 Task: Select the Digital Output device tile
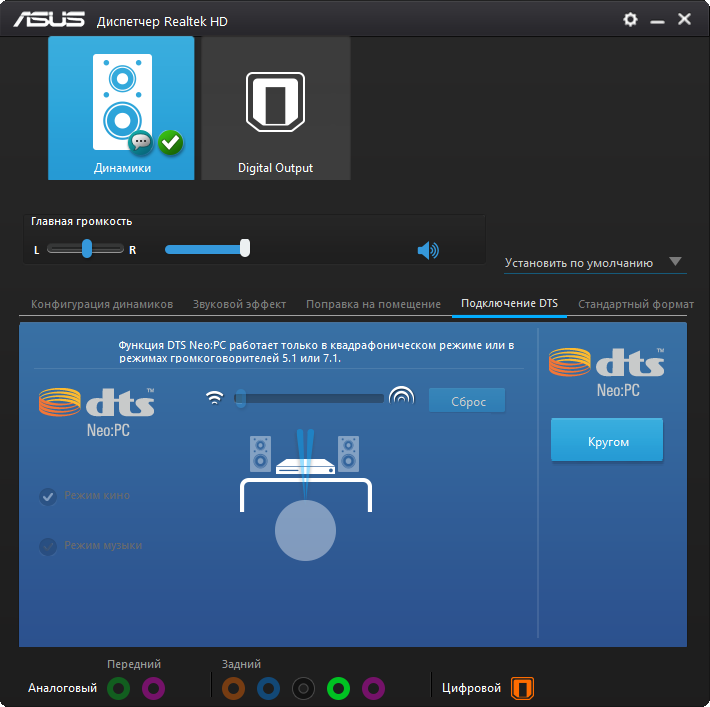(276, 108)
